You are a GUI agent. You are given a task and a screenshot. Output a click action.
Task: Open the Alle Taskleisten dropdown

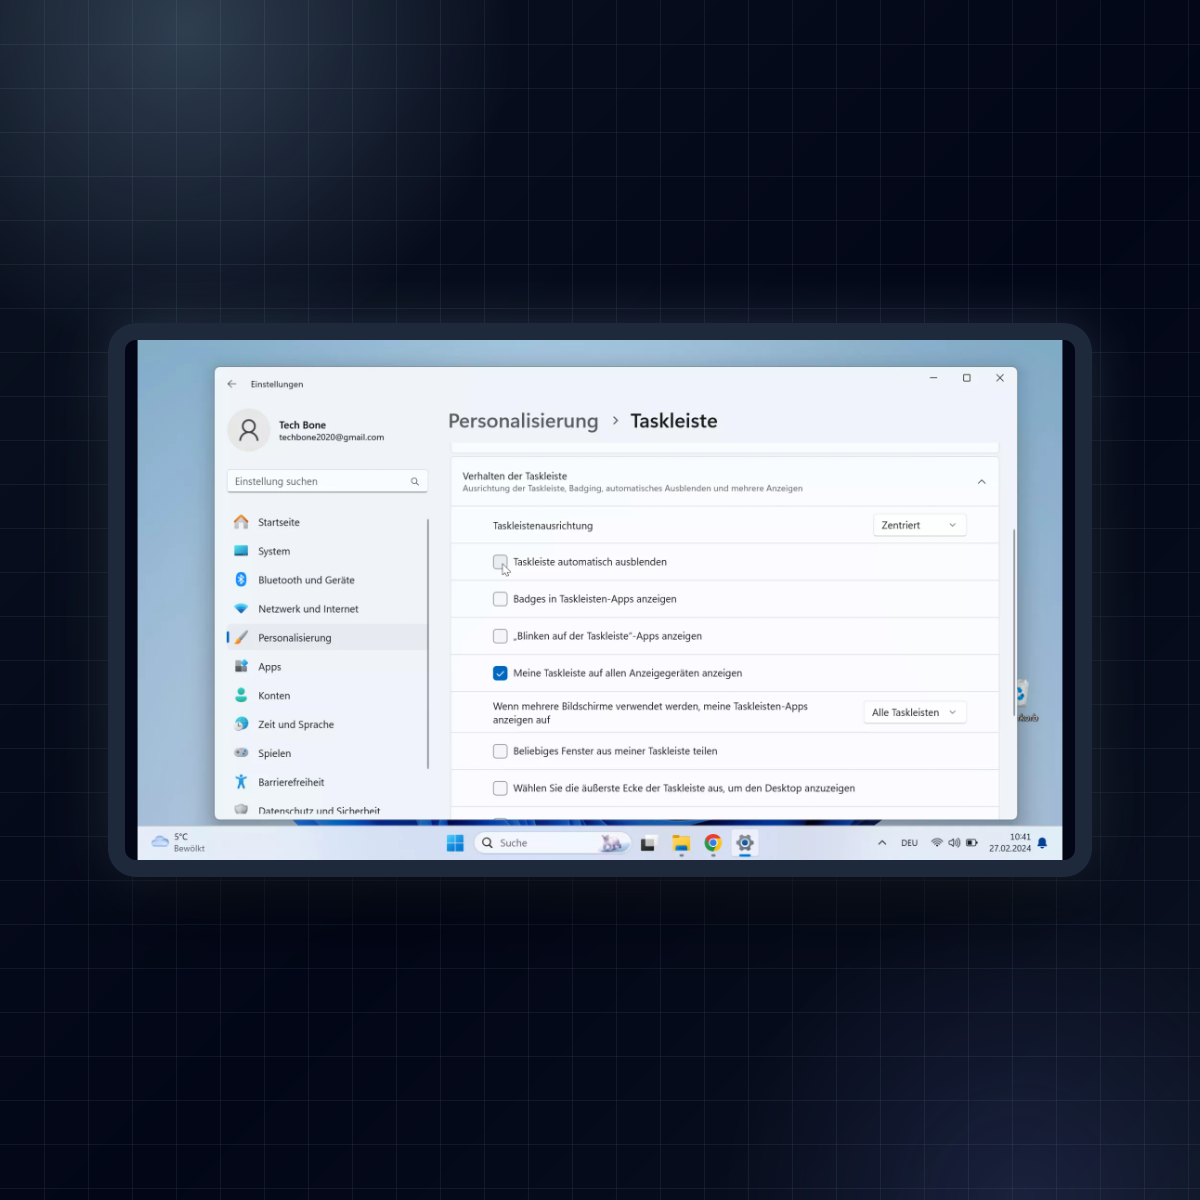coord(915,712)
